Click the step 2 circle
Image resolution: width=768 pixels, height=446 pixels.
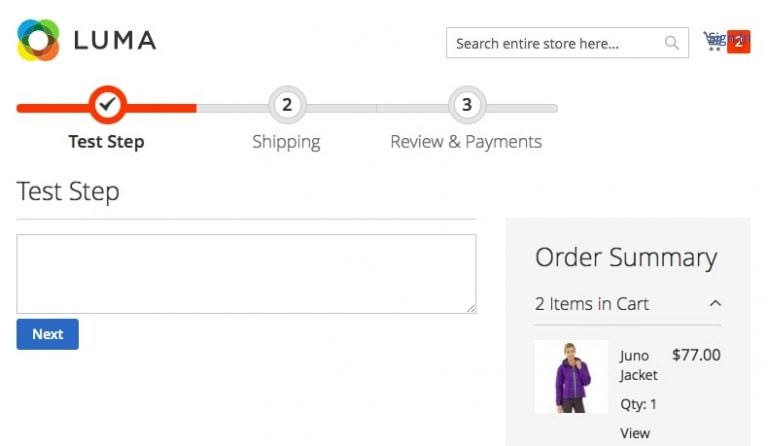(286, 104)
